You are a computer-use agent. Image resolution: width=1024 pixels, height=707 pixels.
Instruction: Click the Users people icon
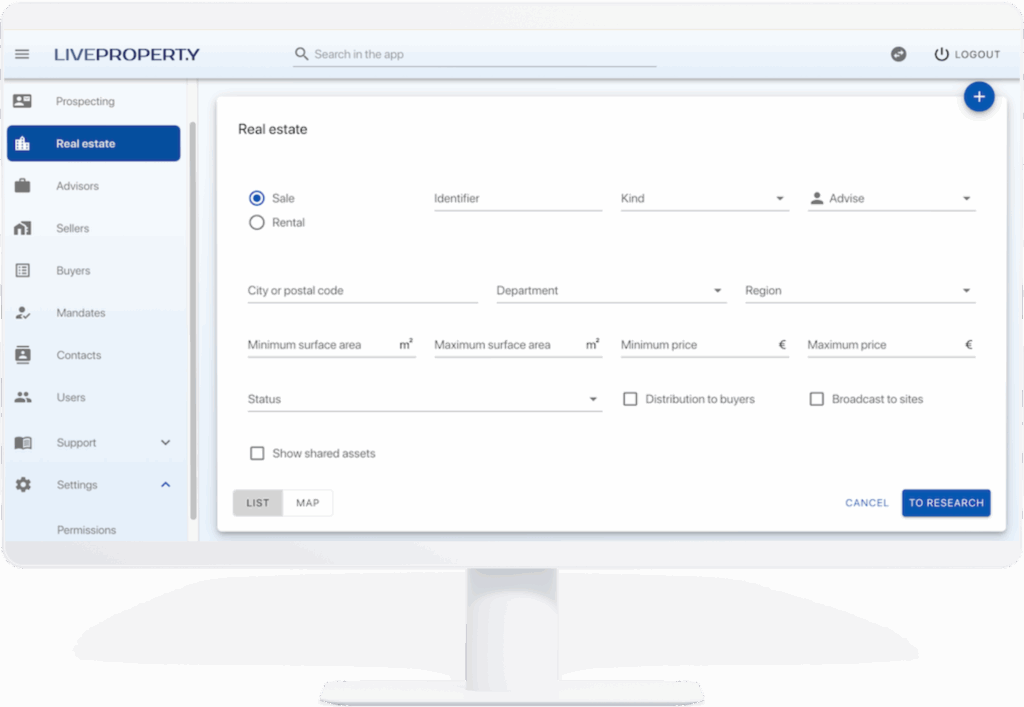click(23, 397)
